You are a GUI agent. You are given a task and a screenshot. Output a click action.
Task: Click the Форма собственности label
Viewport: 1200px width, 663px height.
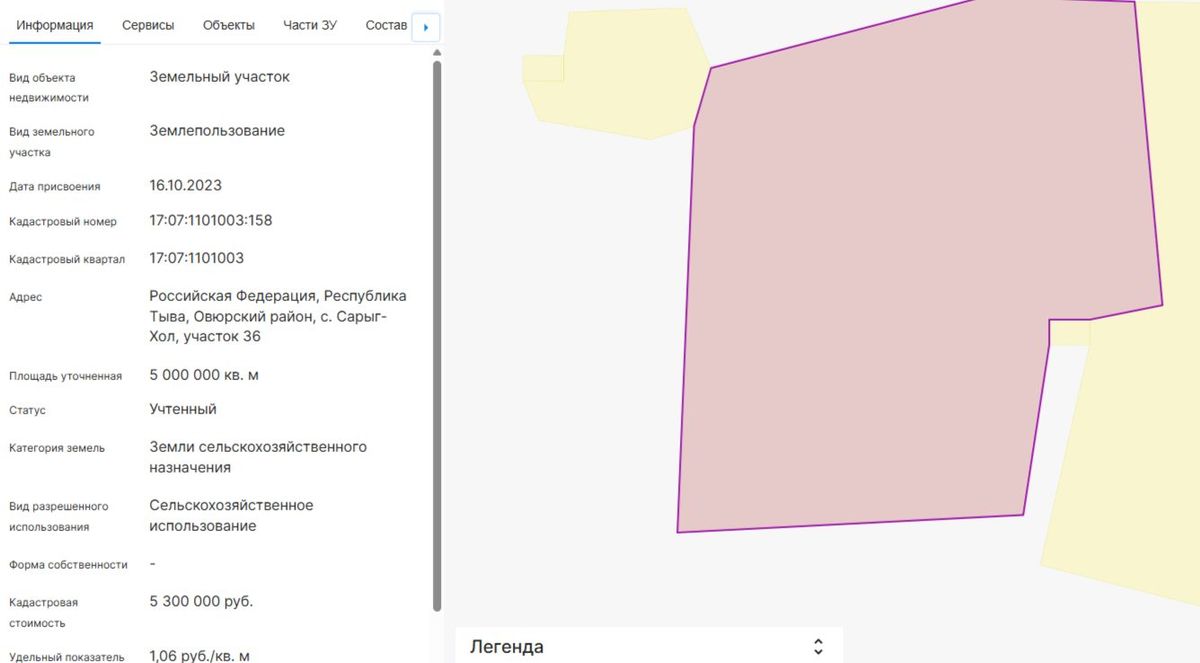tap(68, 565)
